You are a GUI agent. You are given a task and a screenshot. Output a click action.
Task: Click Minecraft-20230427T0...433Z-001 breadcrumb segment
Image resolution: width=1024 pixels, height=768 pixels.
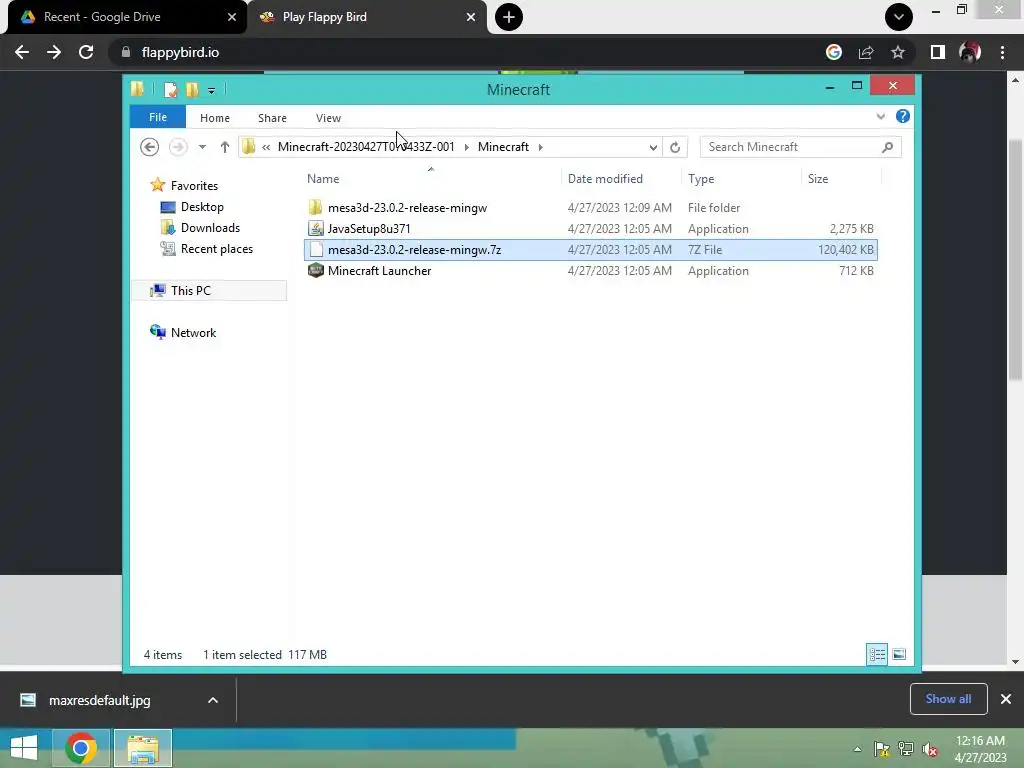coord(366,147)
